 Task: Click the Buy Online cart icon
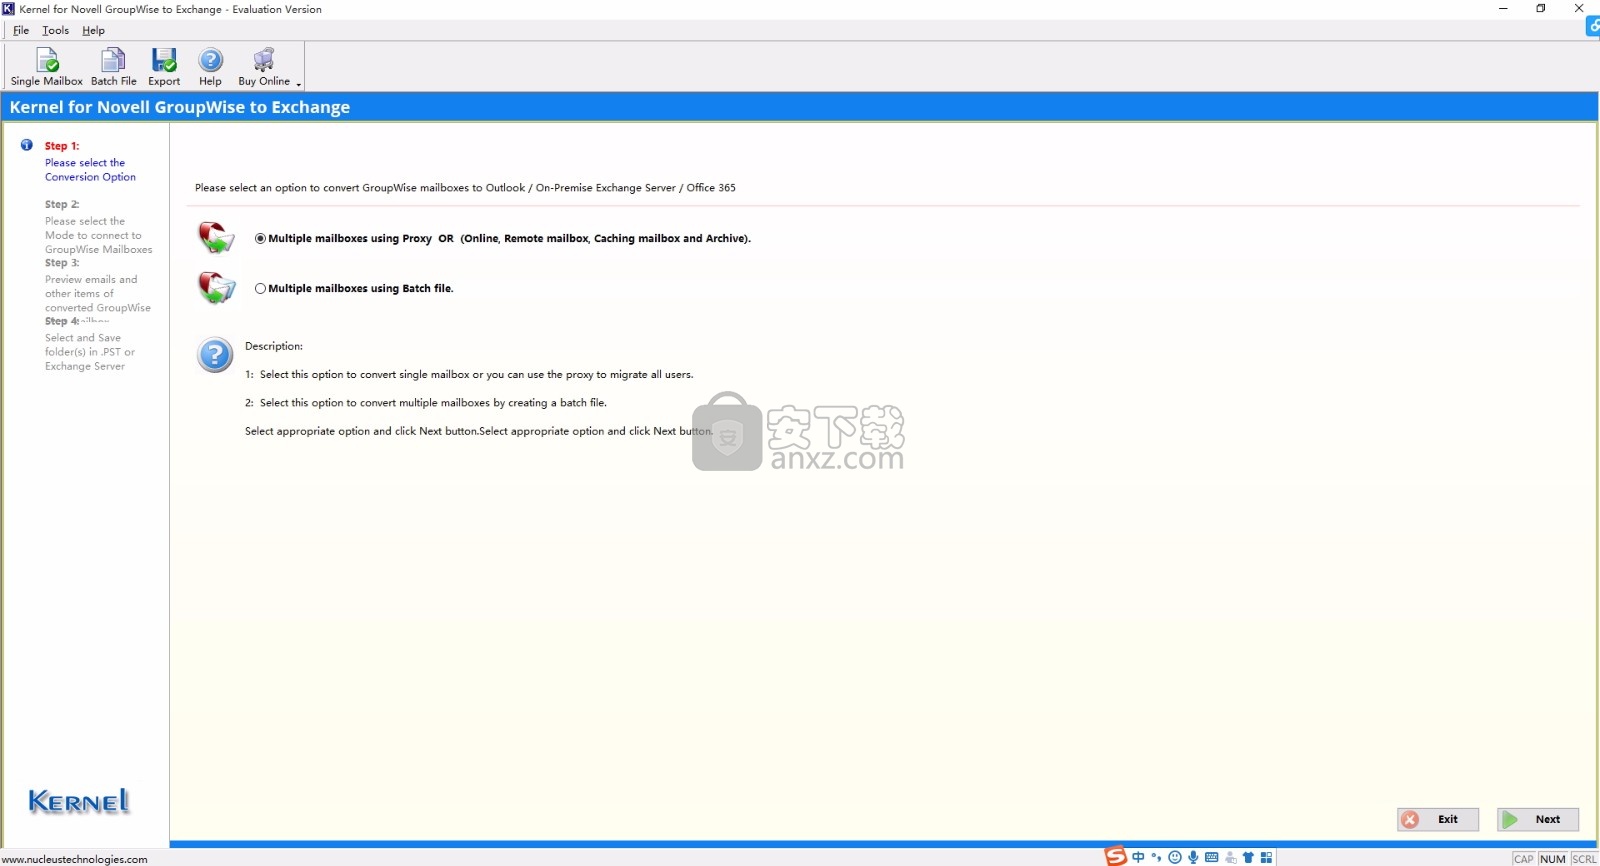pyautogui.click(x=264, y=60)
